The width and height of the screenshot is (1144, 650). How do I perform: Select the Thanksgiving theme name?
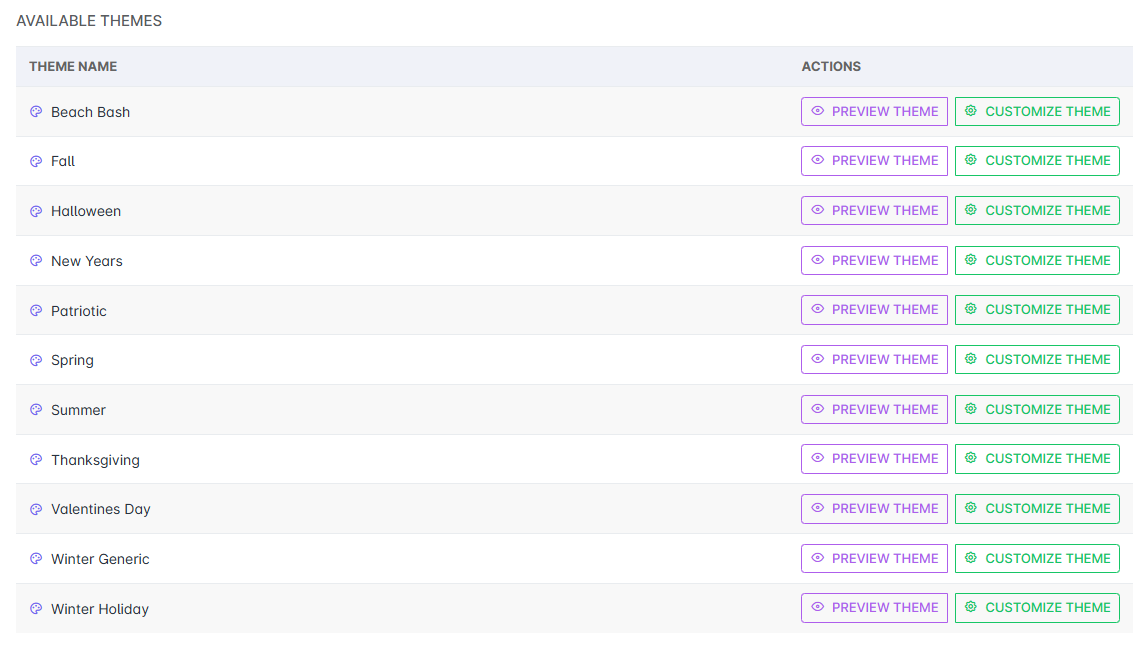pos(95,460)
